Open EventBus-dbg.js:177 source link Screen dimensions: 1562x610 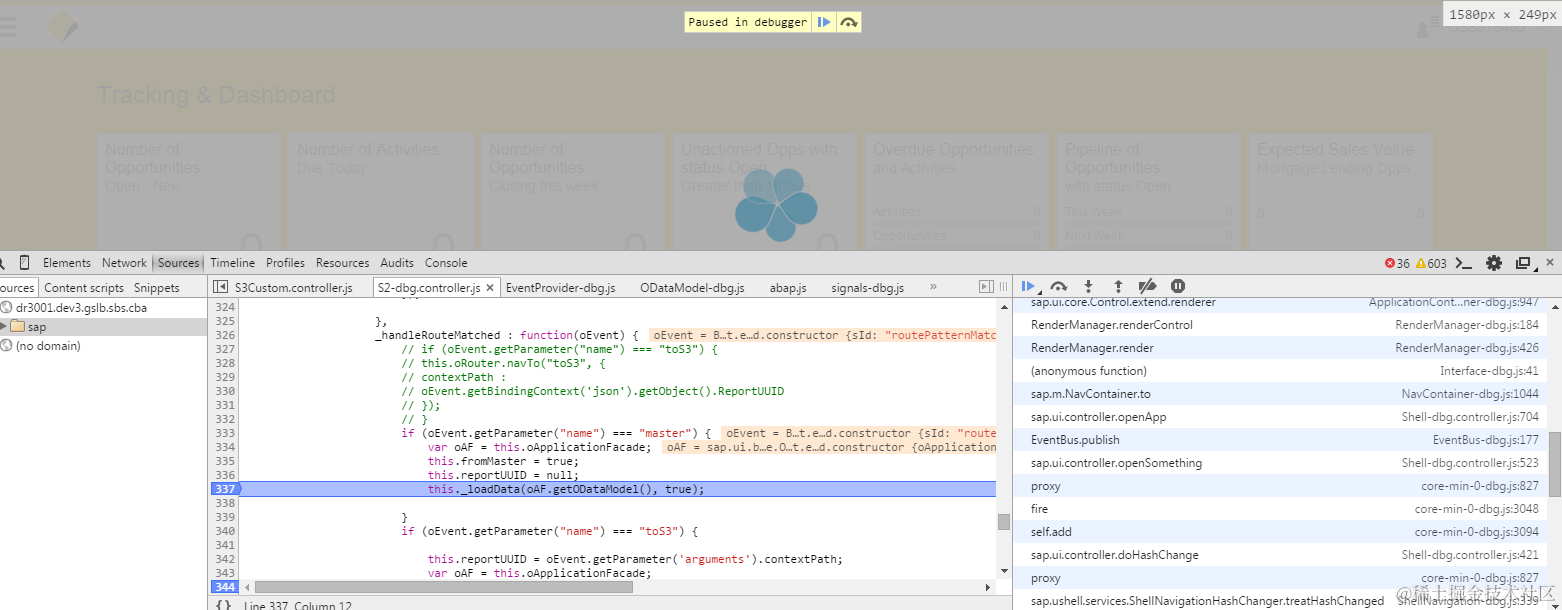click(1486, 440)
